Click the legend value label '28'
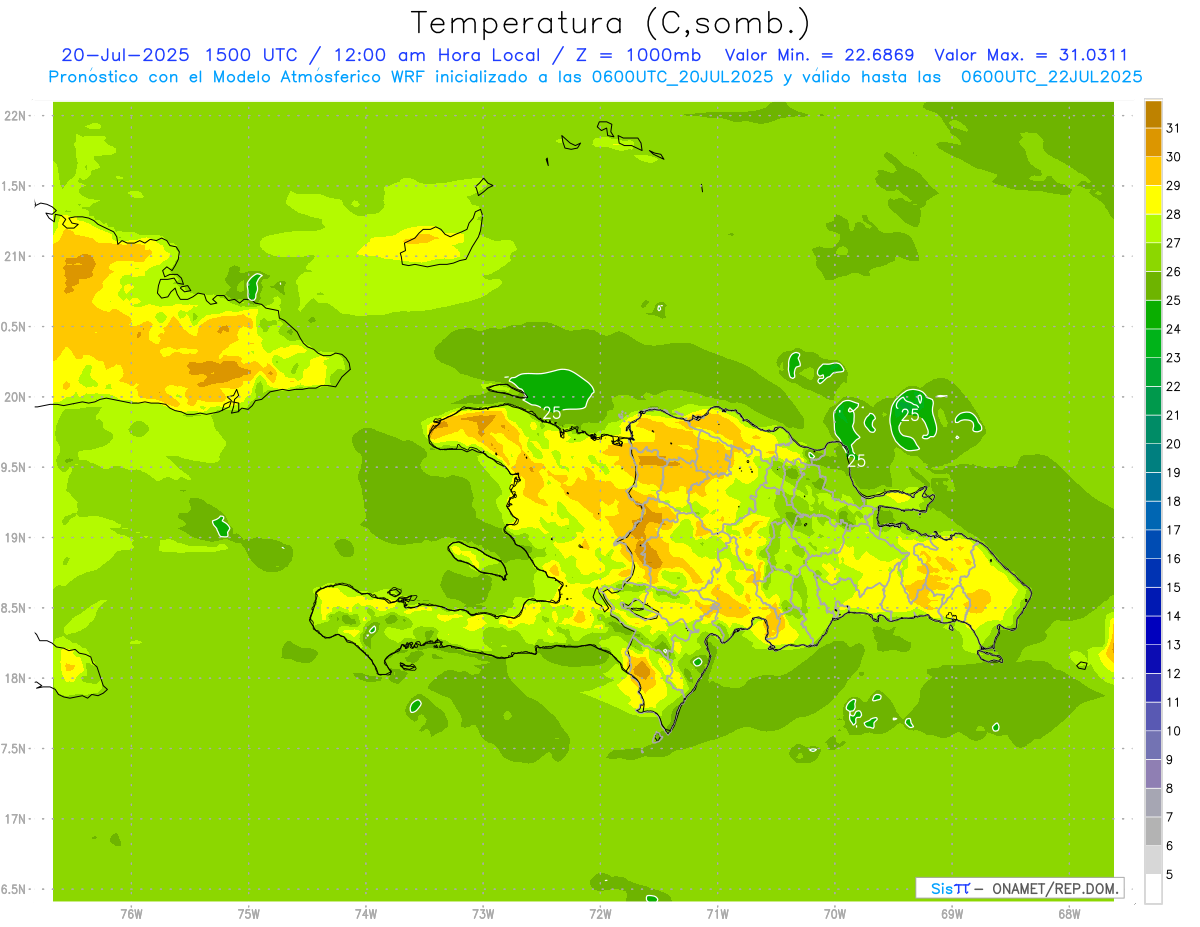 click(1174, 214)
